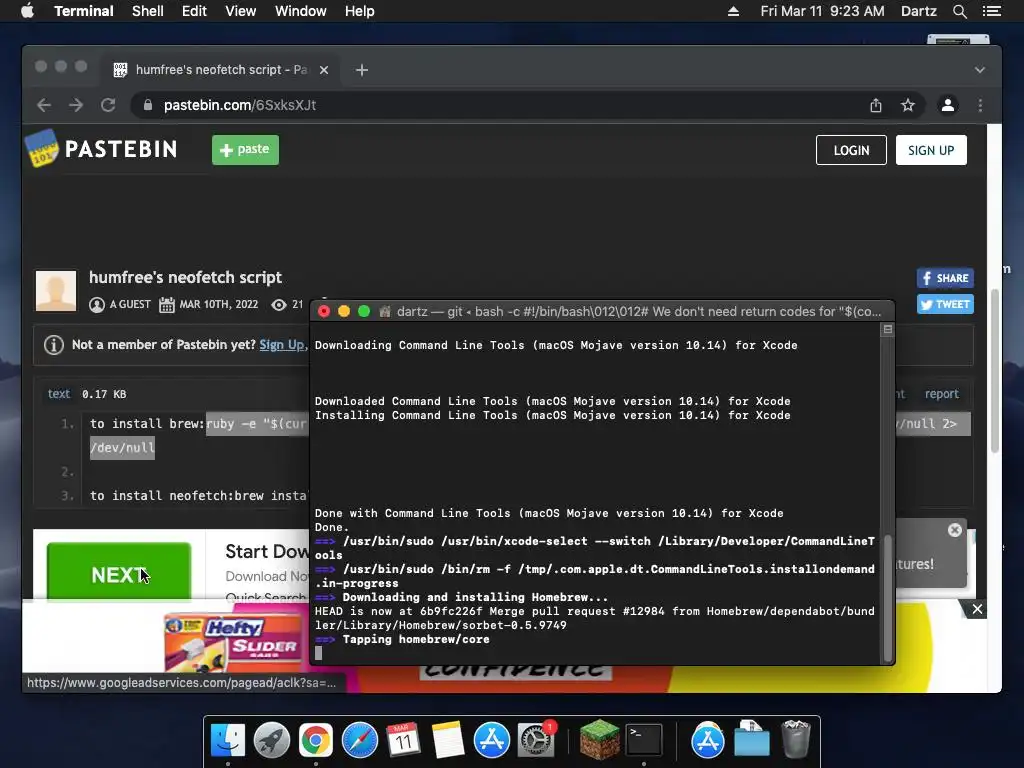This screenshot has height=768, width=1024.
Task: Click the Hefty Slider ad image
Action: click(232, 643)
